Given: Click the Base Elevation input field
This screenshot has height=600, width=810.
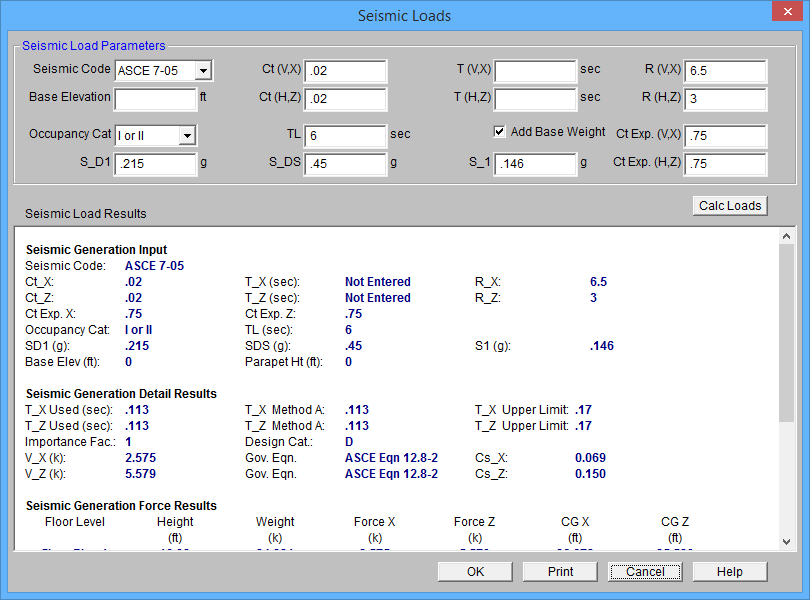Looking at the screenshot, I should point(155,99).
